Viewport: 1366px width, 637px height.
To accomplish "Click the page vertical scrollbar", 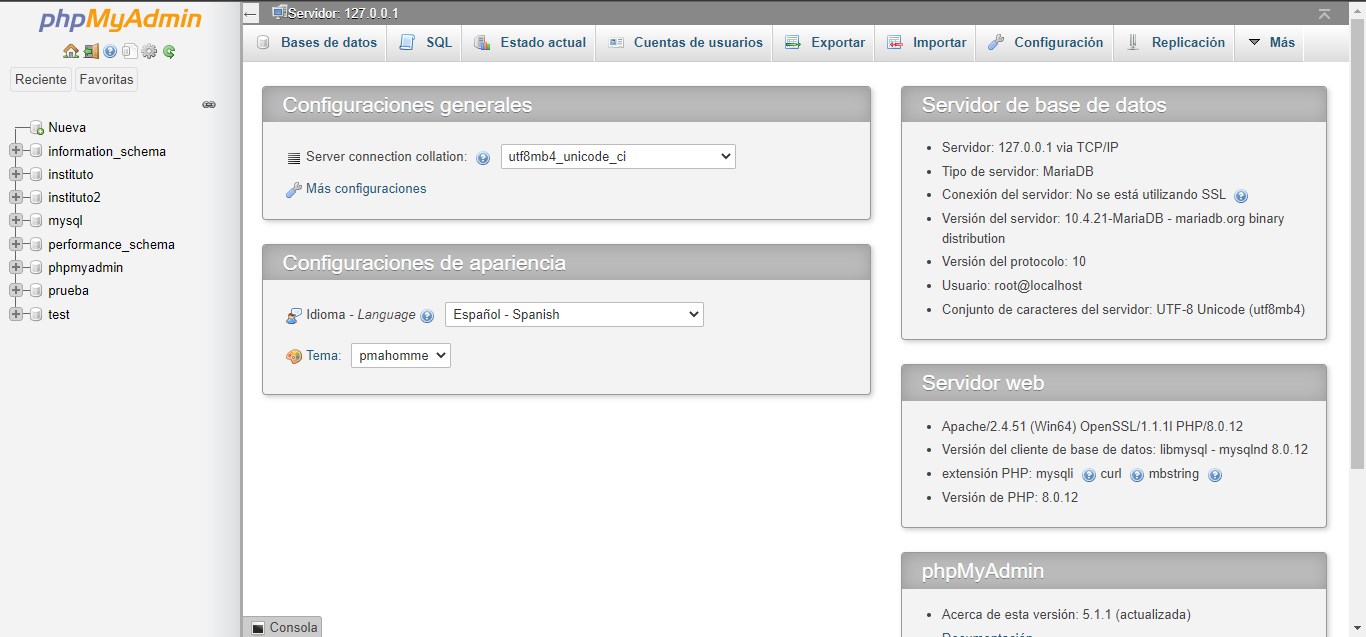I will (x=1358, y=245).
